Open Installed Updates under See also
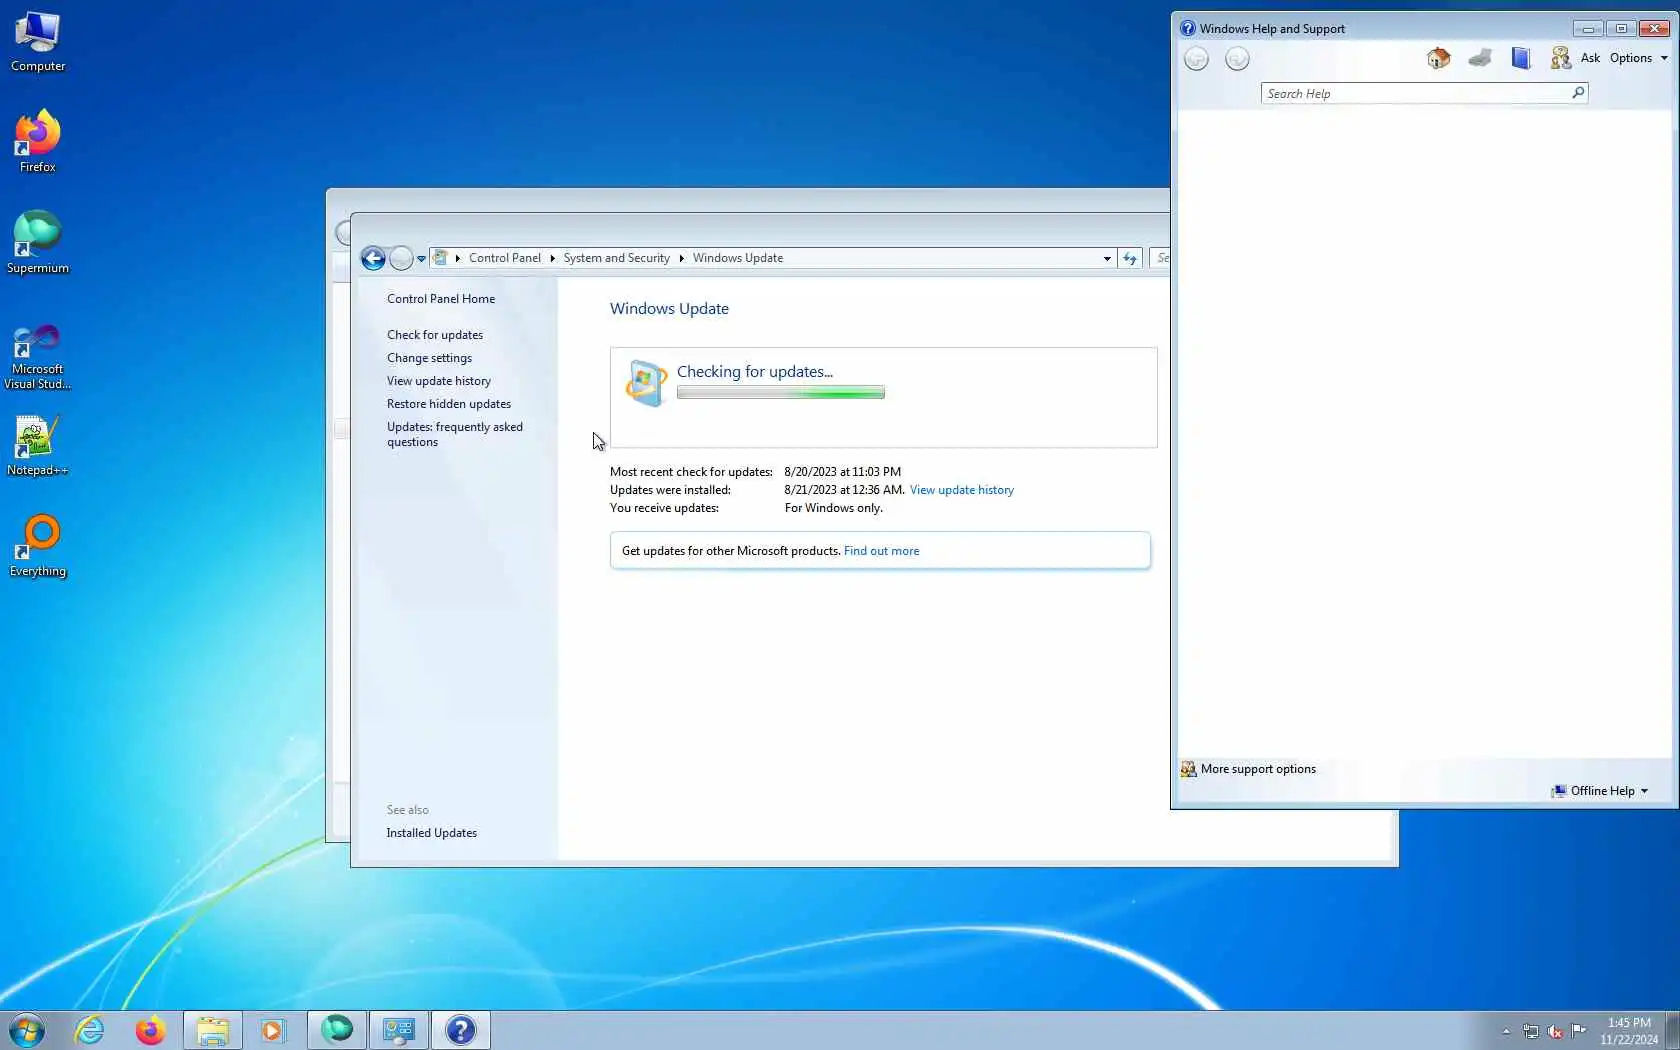Image resolution: width=1680 pixels, height=1050 pixels. (x=432, y=833)
